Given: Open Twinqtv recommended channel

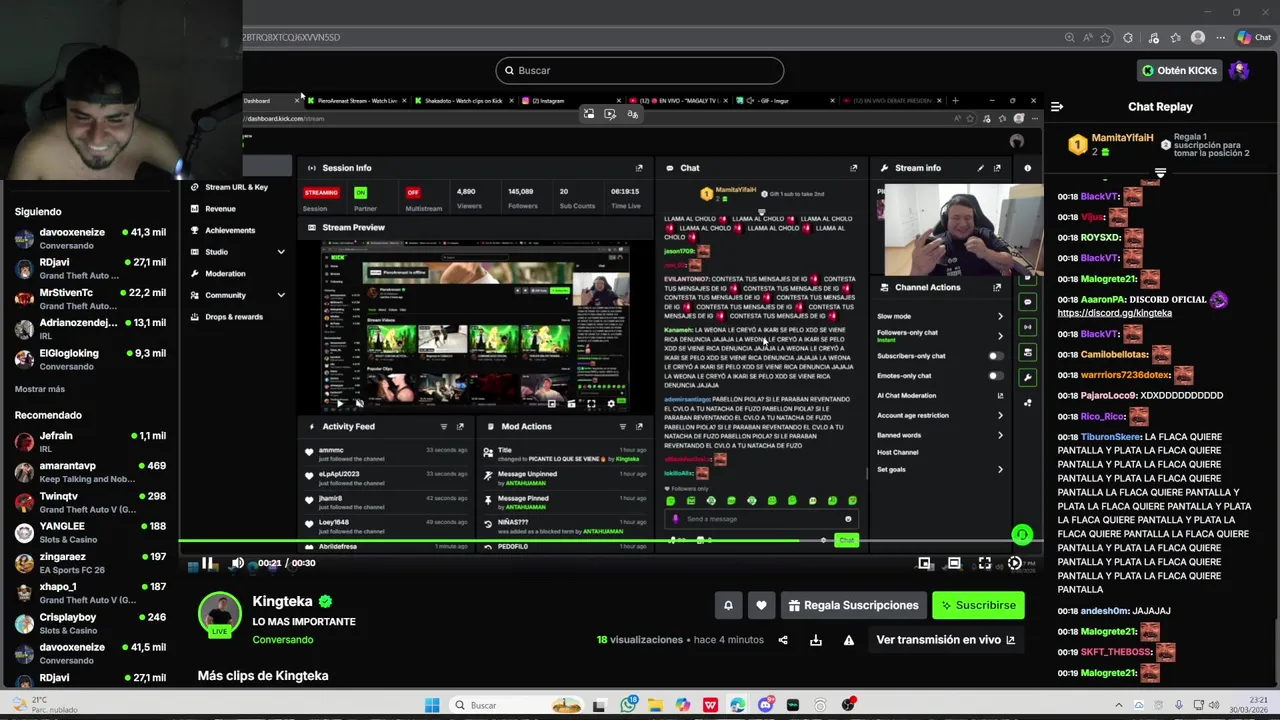Looking at the screenshot, I should (90, 502).
